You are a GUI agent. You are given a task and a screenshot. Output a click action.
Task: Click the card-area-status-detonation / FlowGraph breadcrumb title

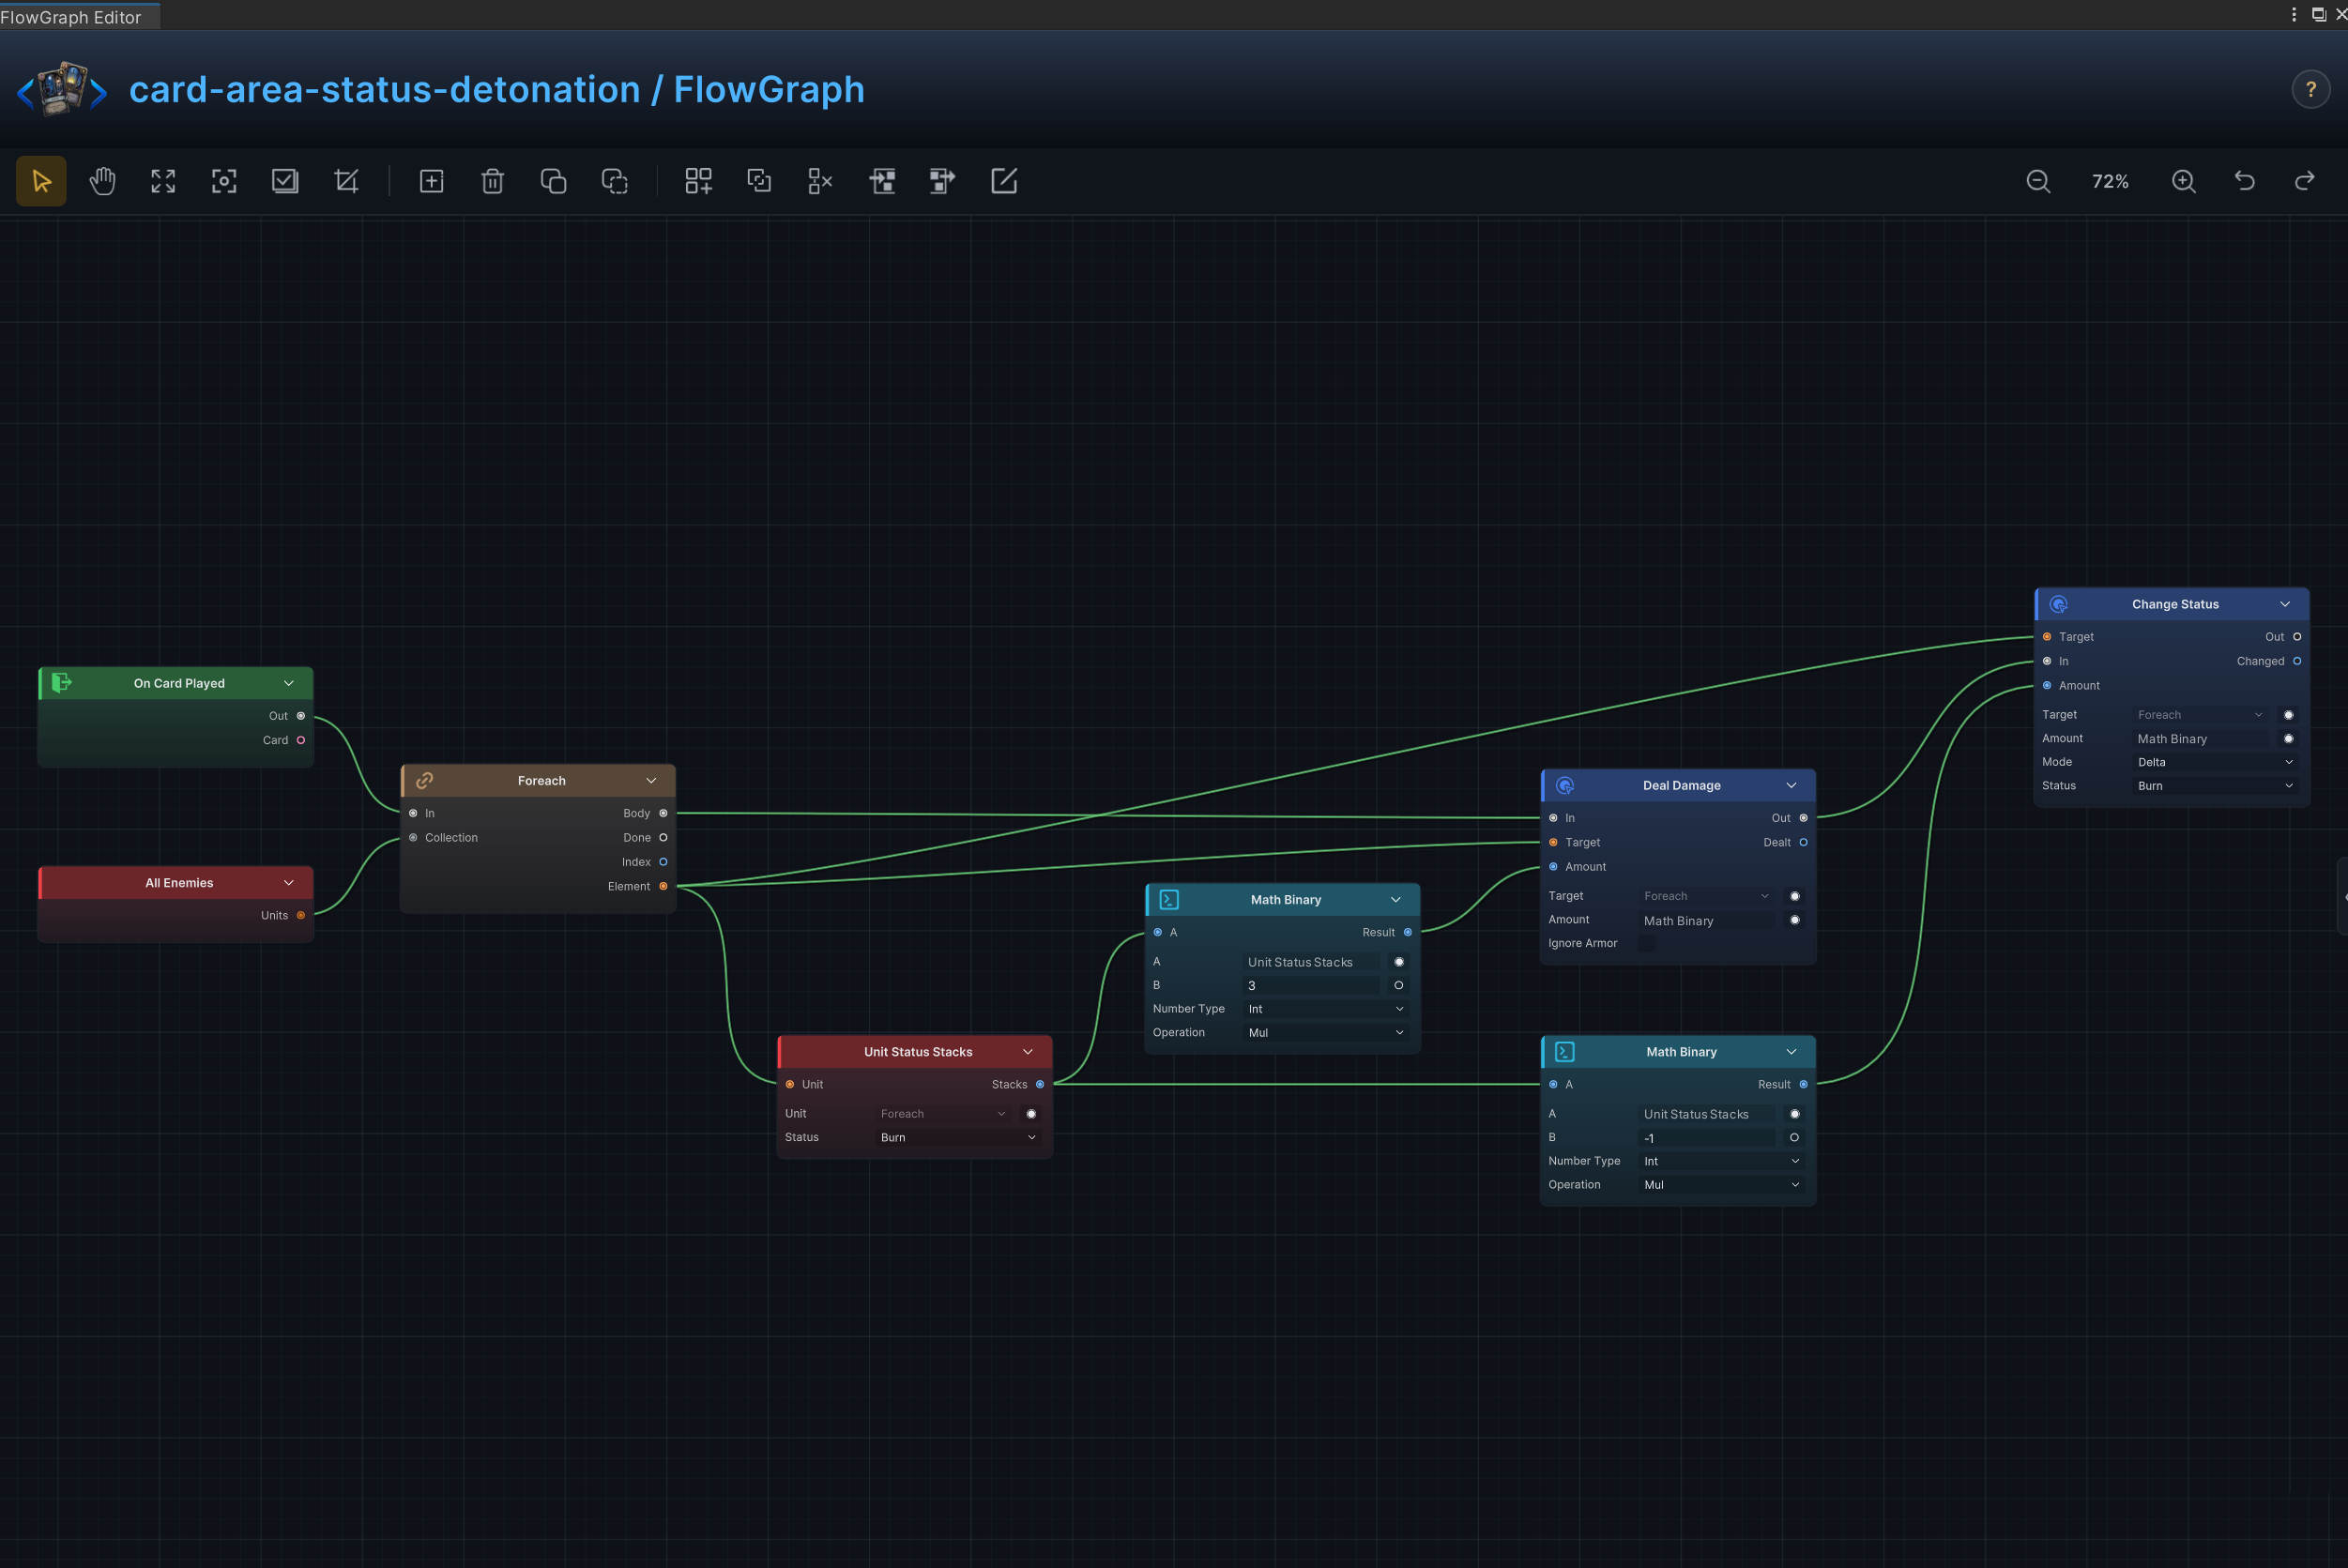point(497,89)
